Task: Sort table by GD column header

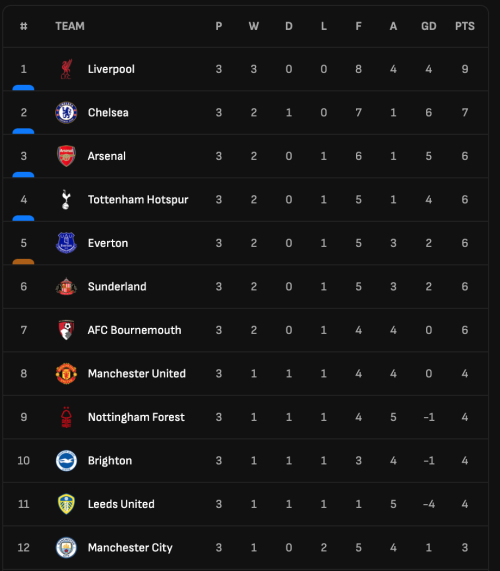Action: point(429,26)
